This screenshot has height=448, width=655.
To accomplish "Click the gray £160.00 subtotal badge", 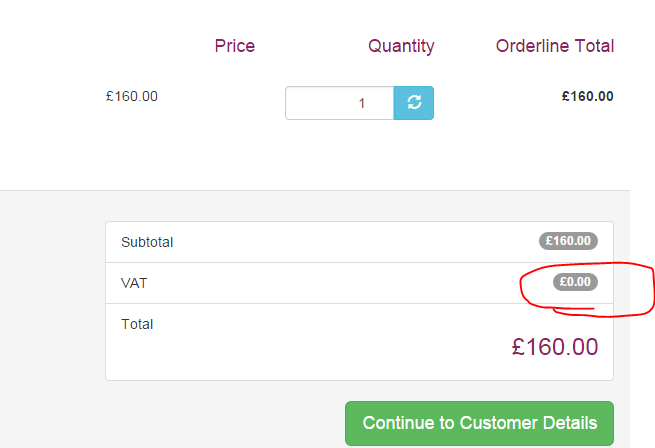I will pyautogui.click(x=568, y=241).
